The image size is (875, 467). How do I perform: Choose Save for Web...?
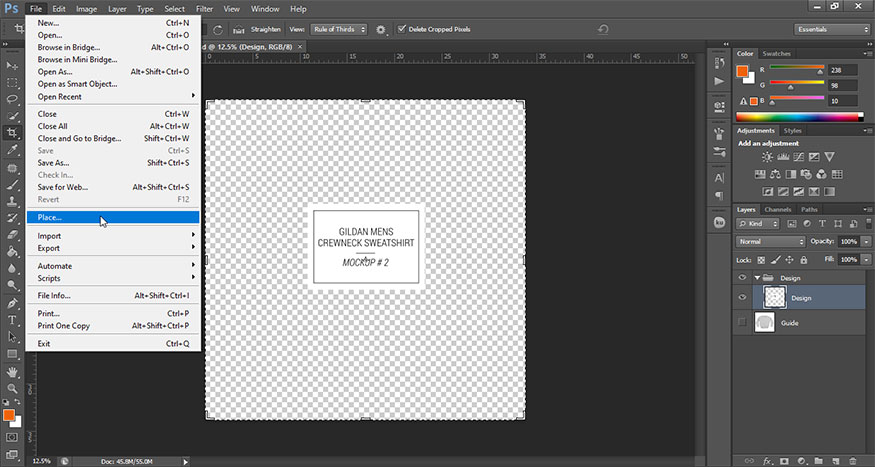[x=113, y=187]
